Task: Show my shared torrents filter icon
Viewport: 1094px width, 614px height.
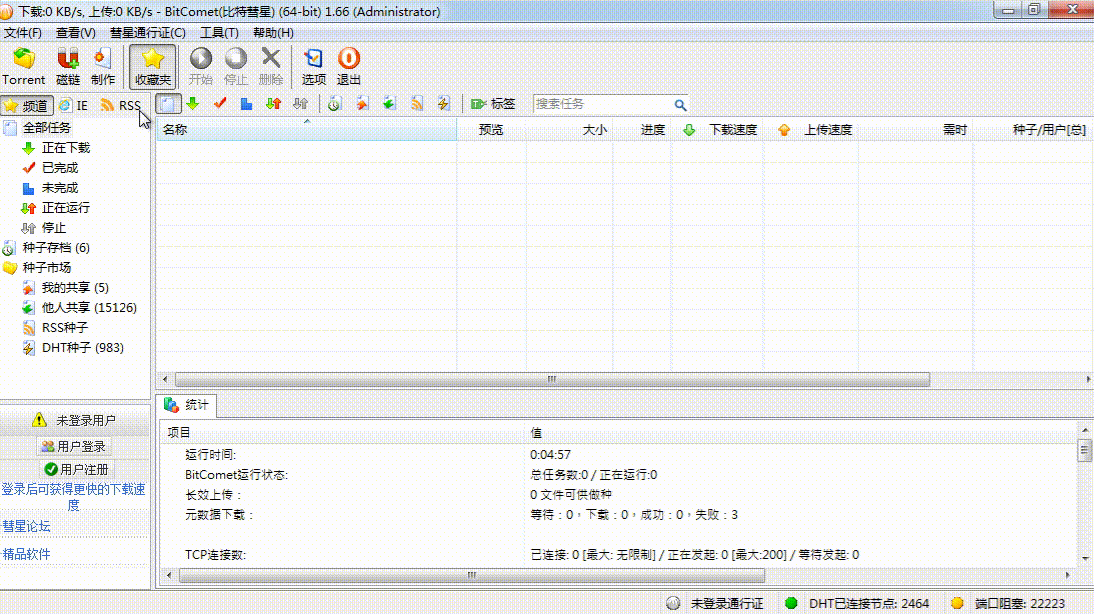Action: [x=362, y=104]
